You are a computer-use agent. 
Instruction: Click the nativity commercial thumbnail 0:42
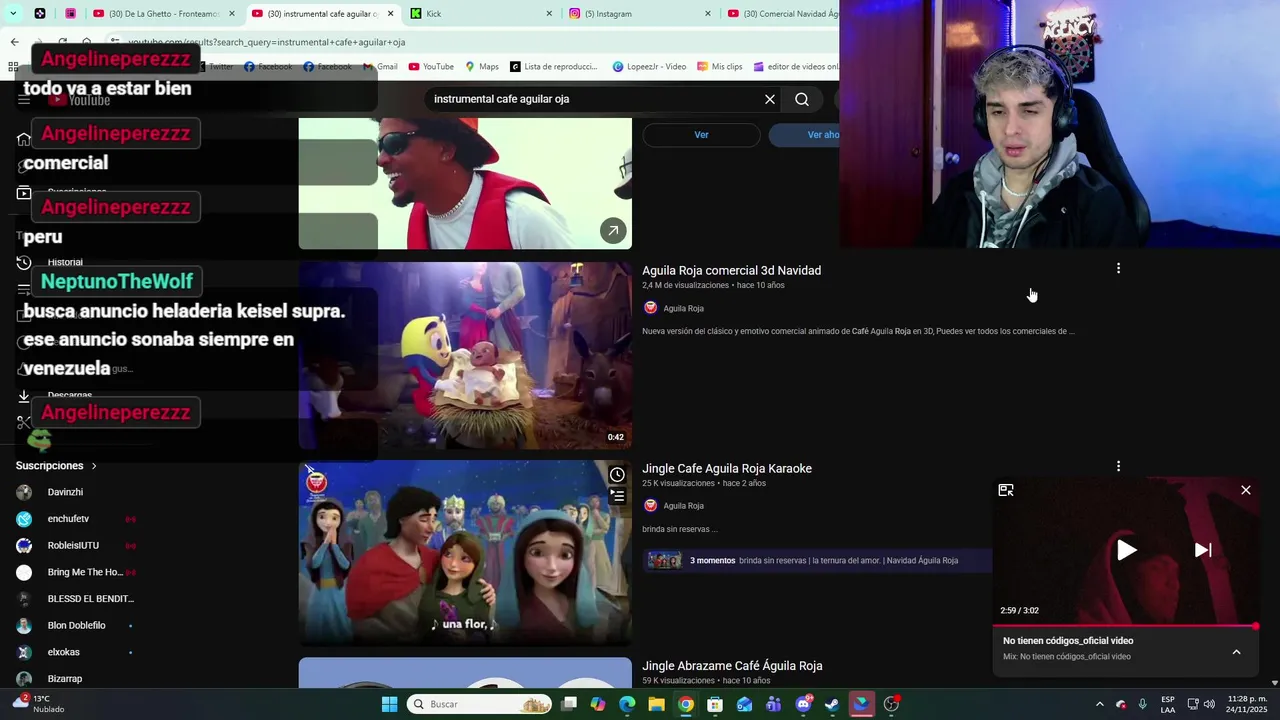(465, 356)
